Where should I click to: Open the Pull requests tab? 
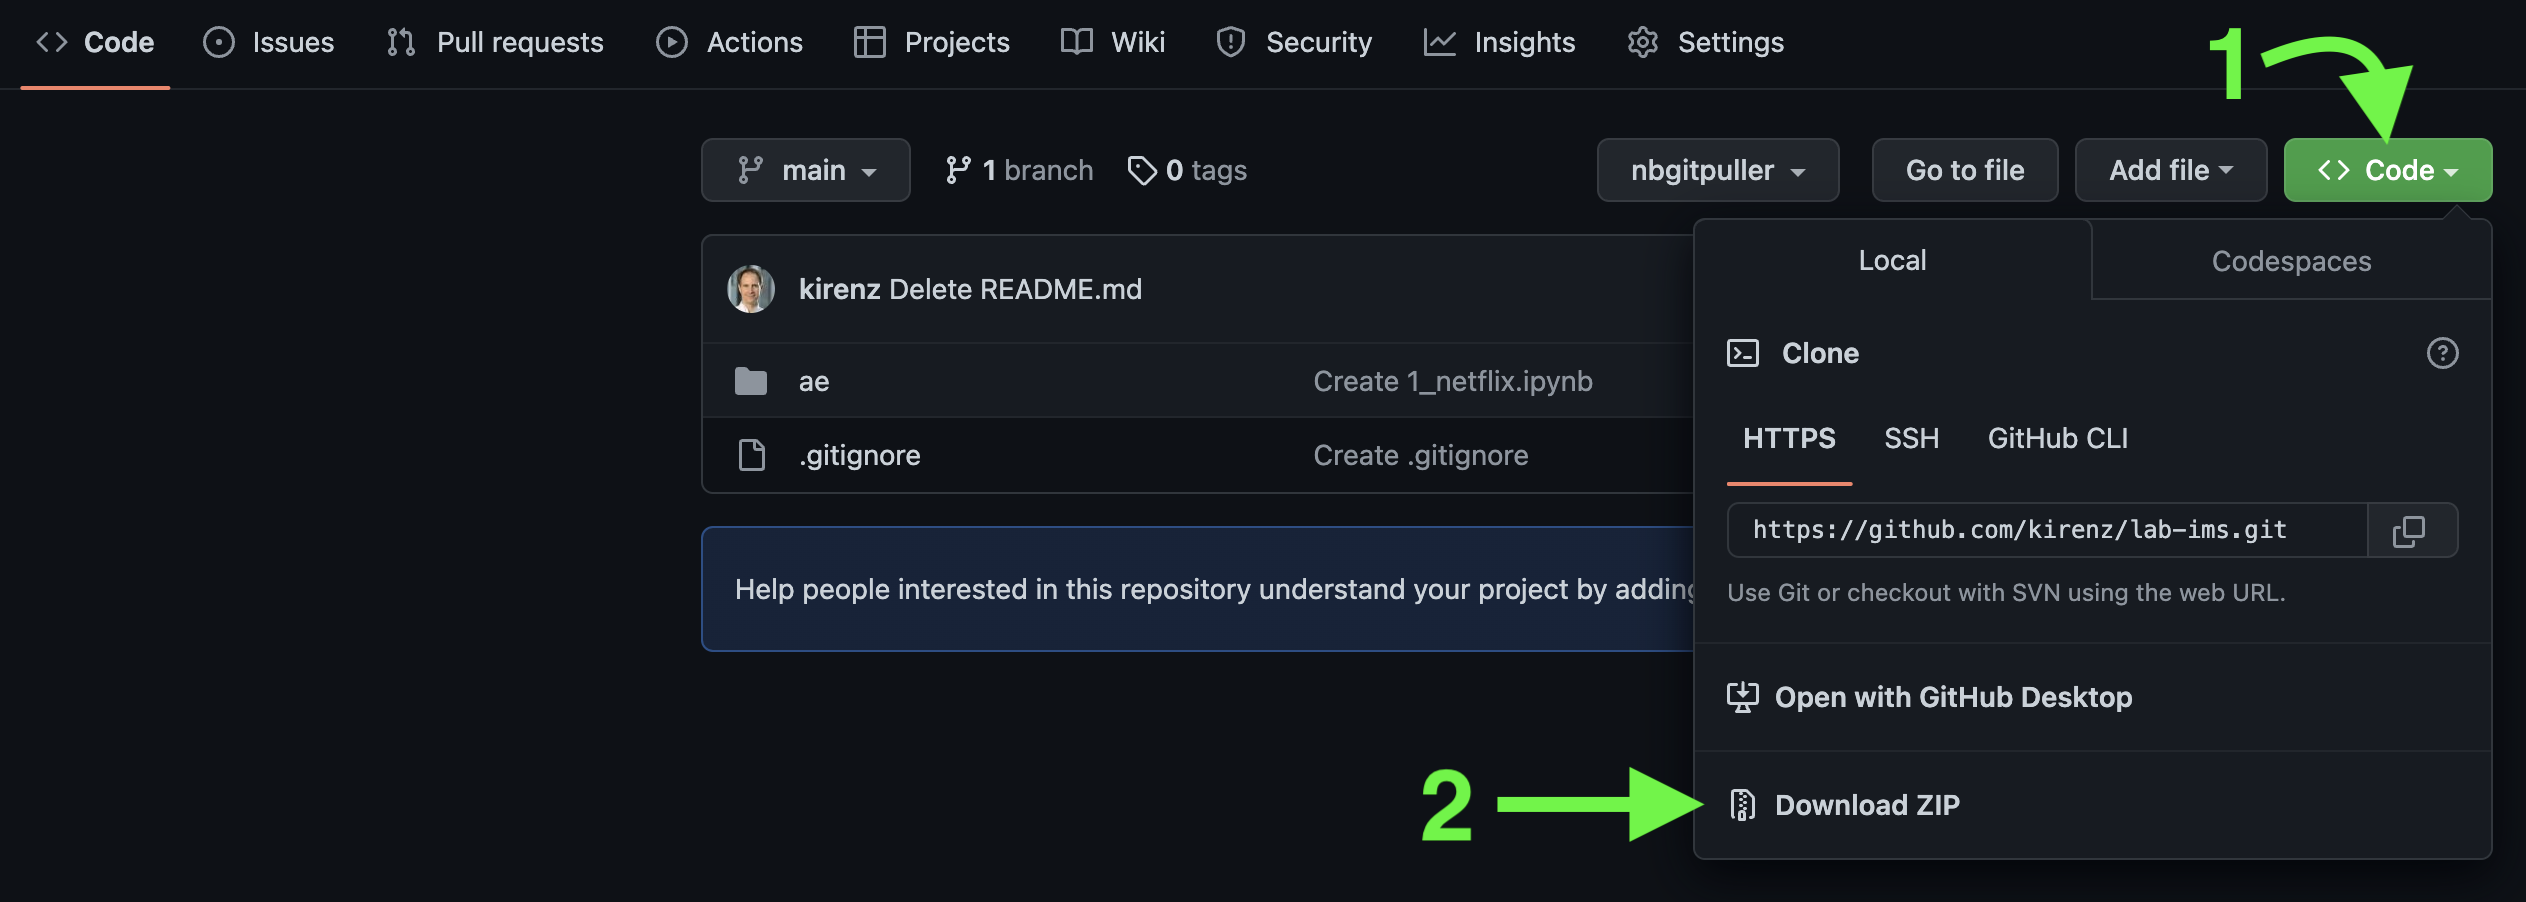[x=495, y=42]
